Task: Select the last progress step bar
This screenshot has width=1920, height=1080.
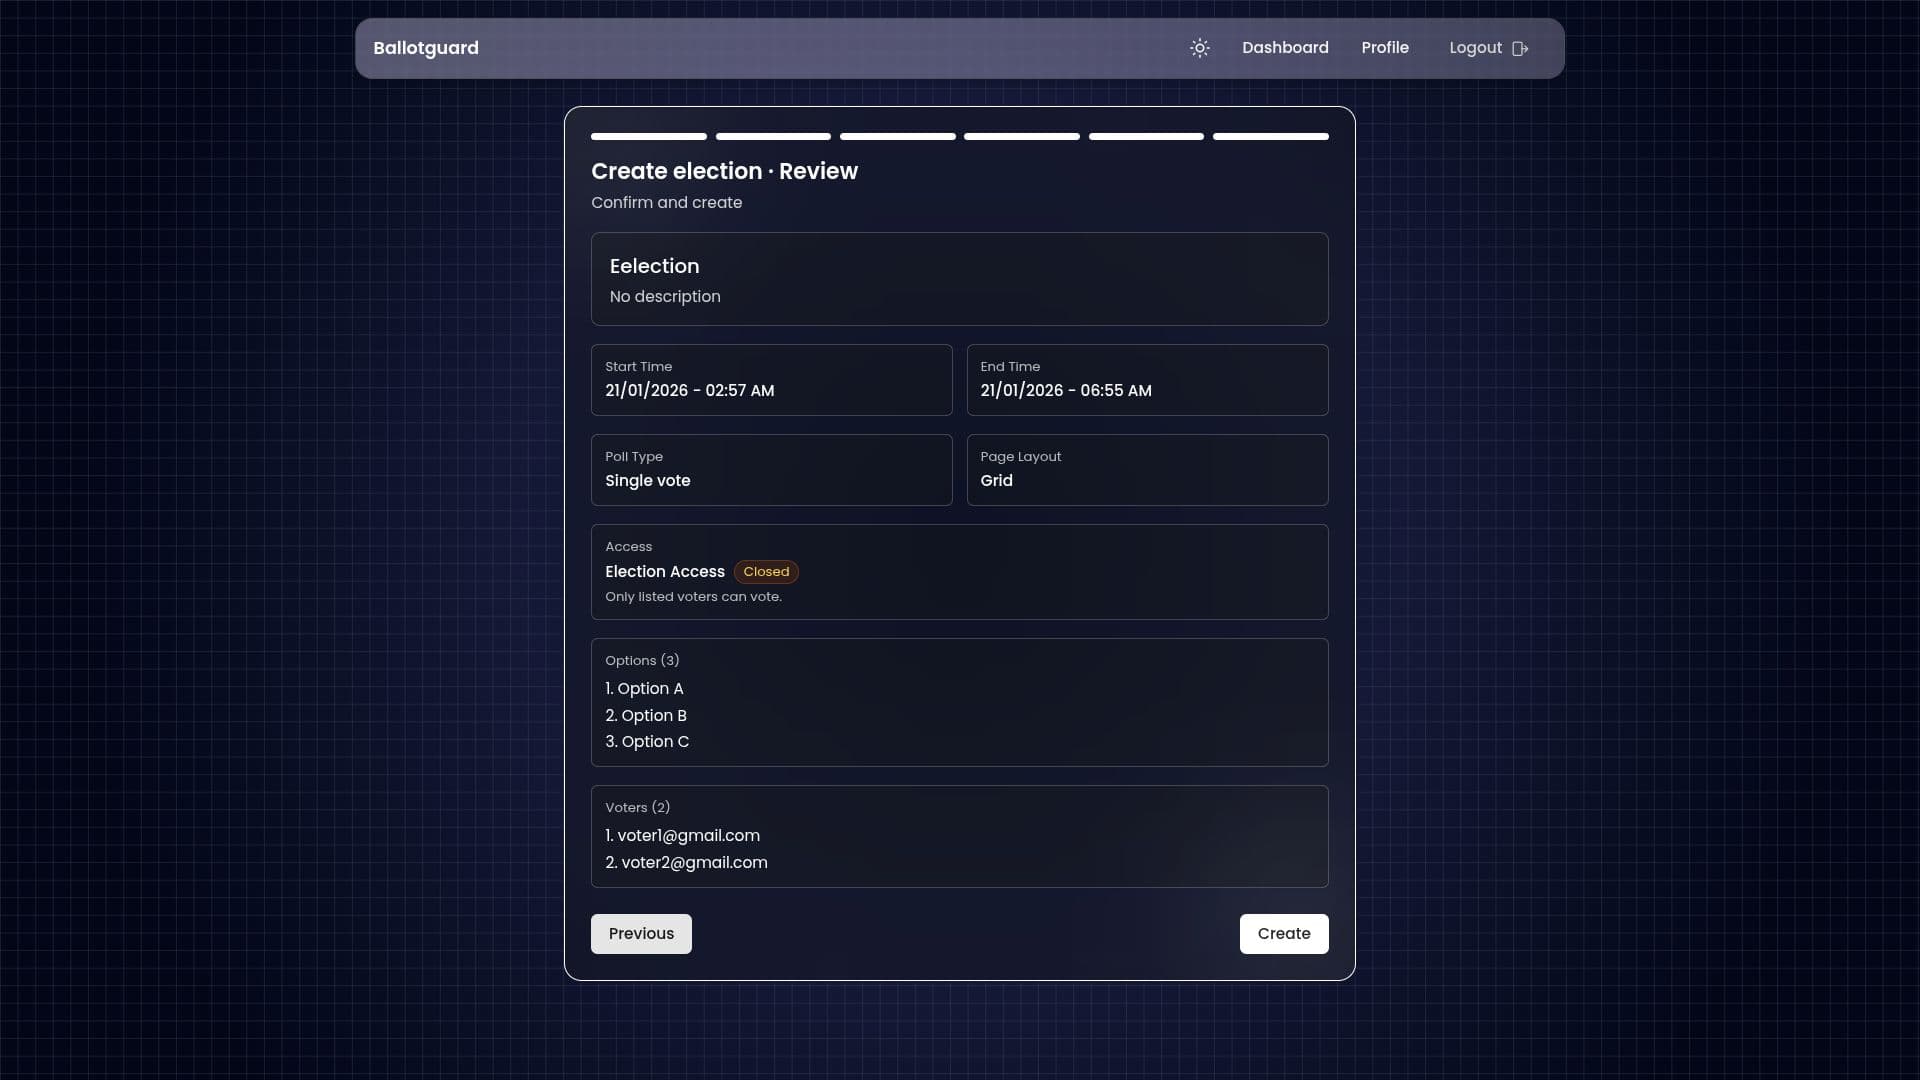Action: click(x=1270, y=136)
